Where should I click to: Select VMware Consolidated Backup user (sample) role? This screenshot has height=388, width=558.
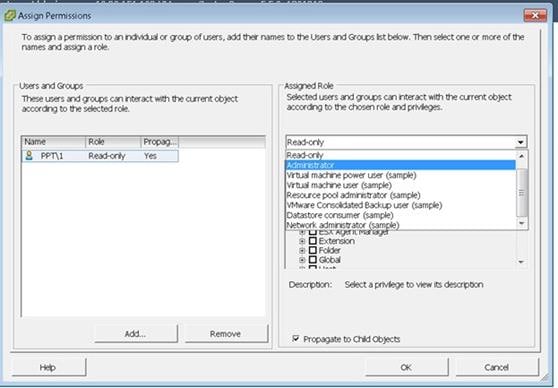pyautogui.click(x=400, y=205)
